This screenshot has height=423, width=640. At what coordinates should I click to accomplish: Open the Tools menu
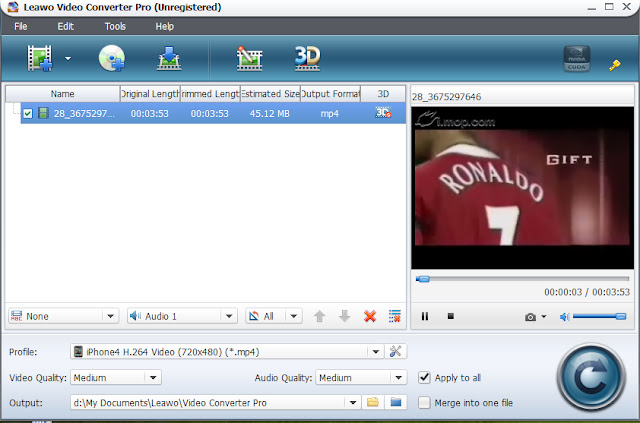[115, 27]
